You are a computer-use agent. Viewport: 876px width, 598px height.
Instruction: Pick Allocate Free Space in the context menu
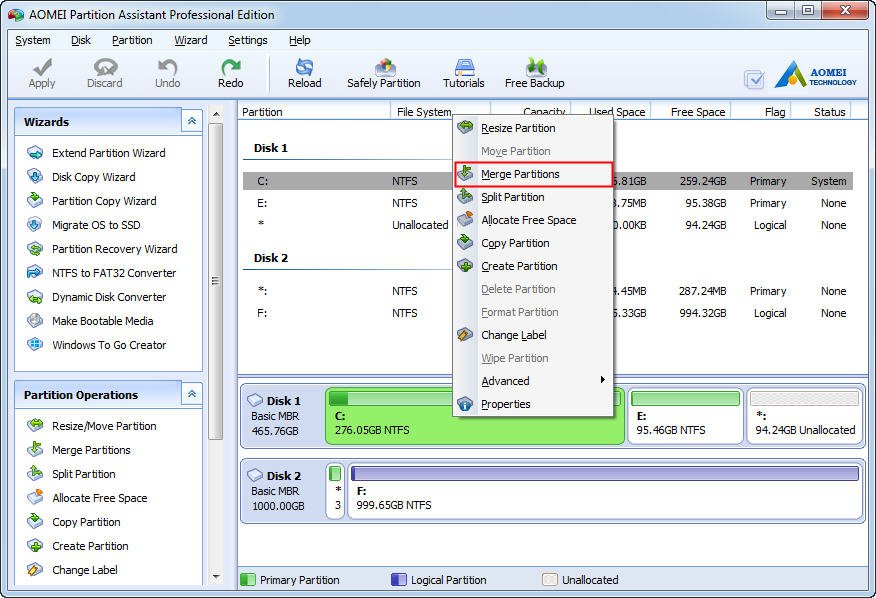click(533, 220)
